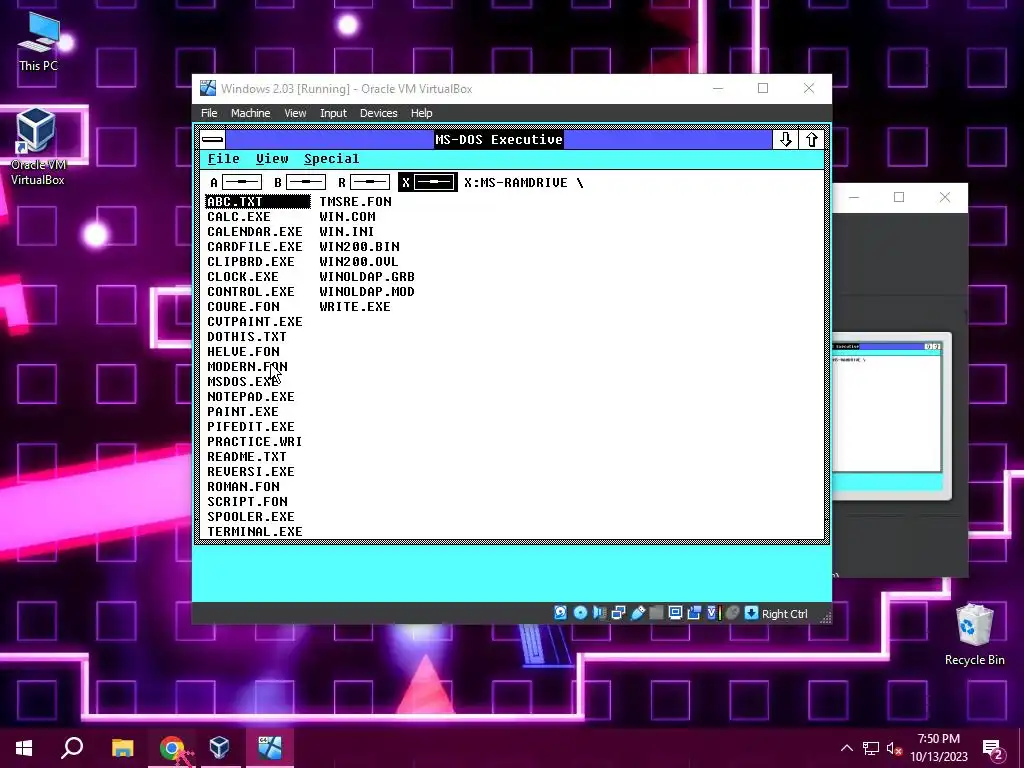Click the keyboard capture host key icon
The width and height of the screenshot is (1024, 768).
751,613
